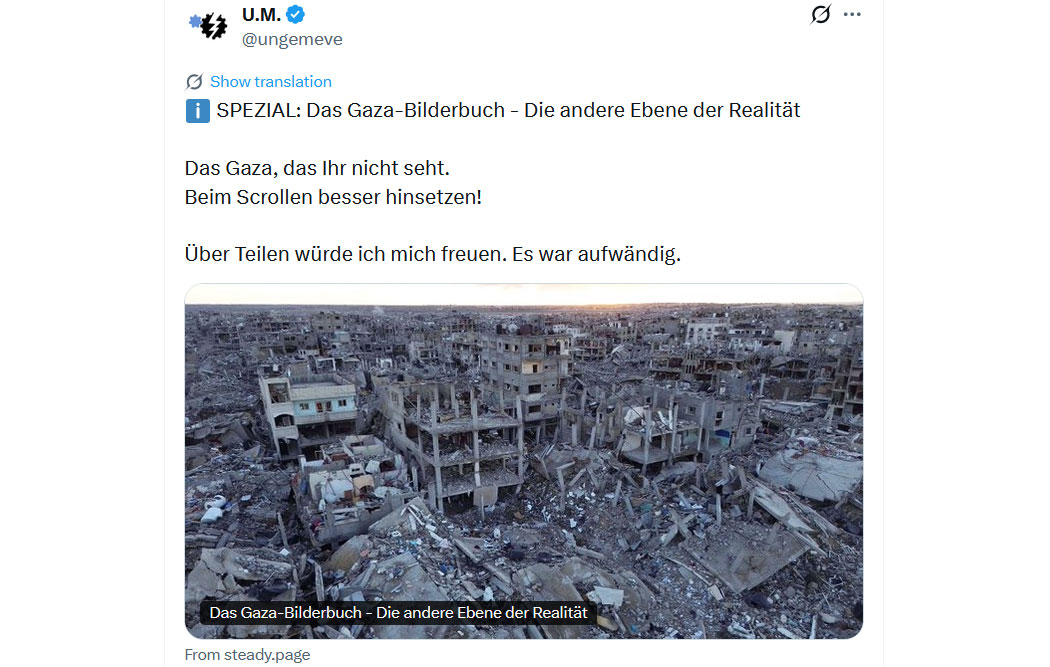This screenshot has width=1050, height=667.
Task: Click the collapsed concrete slab at photo right
Action: point(812,474)
